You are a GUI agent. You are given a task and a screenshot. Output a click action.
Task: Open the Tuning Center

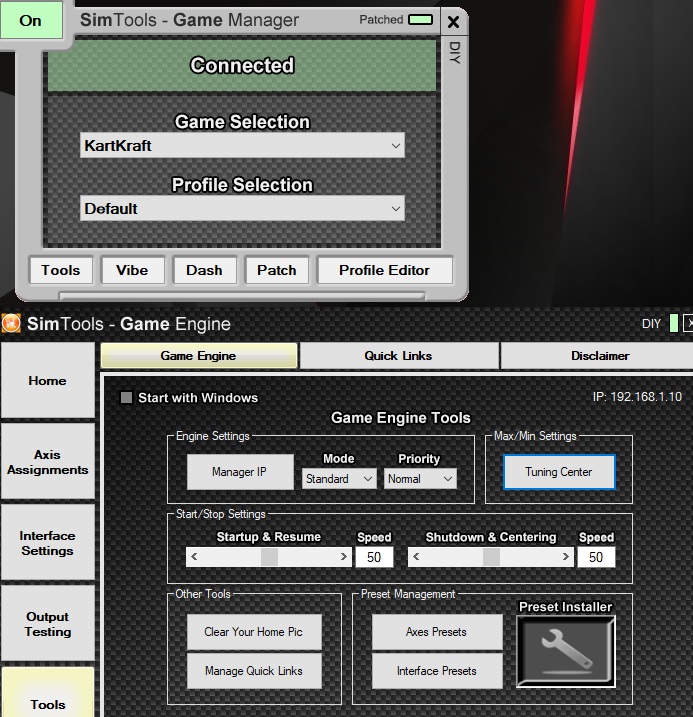tap(559, 472)
